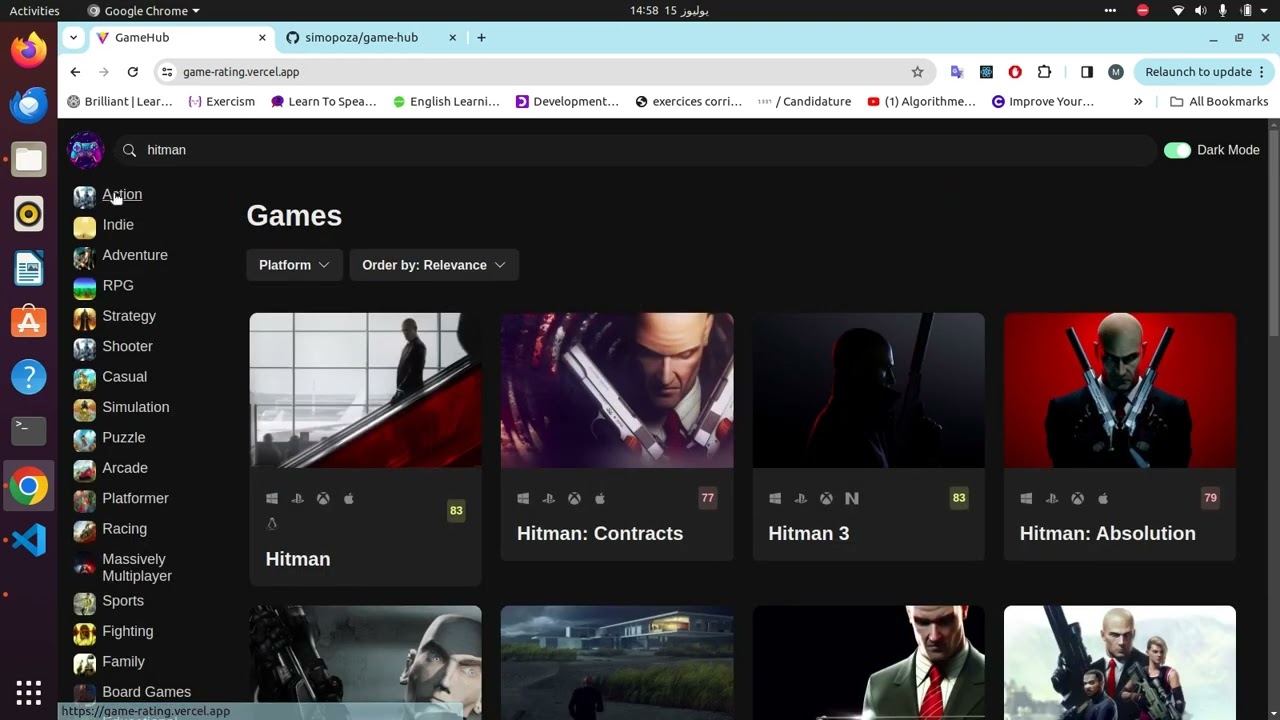Open the Google Chrome app menu
This screenshot has width=1280, height=720.
click(x=143, y=11)
